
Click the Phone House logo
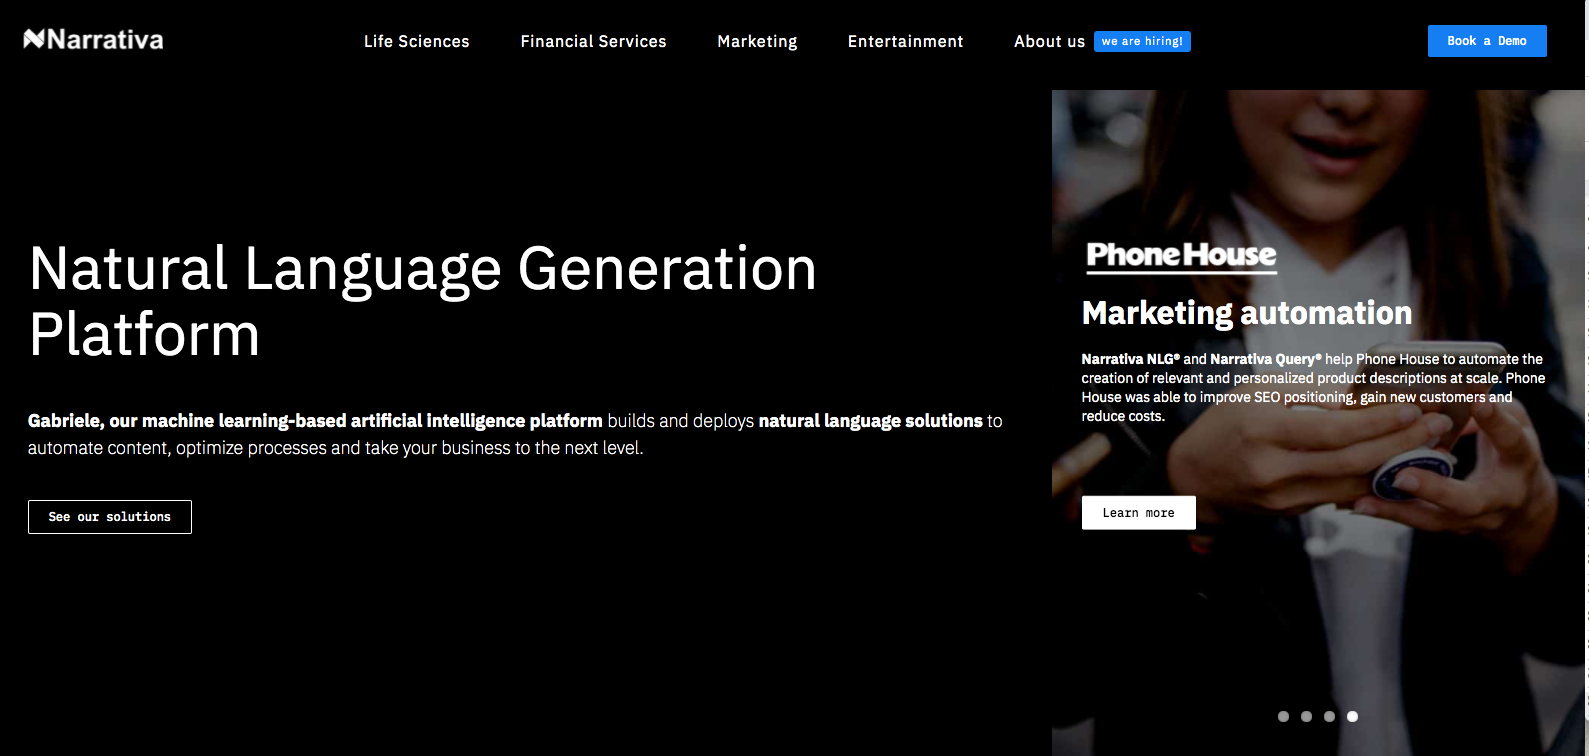(1181, 256)
